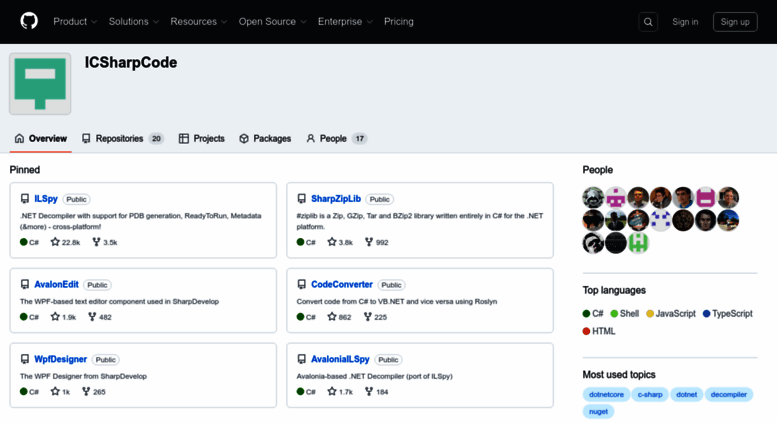Select the Overview tab
Screen dimensions: 777x423
pyautogui.click(x=41, y=138)
